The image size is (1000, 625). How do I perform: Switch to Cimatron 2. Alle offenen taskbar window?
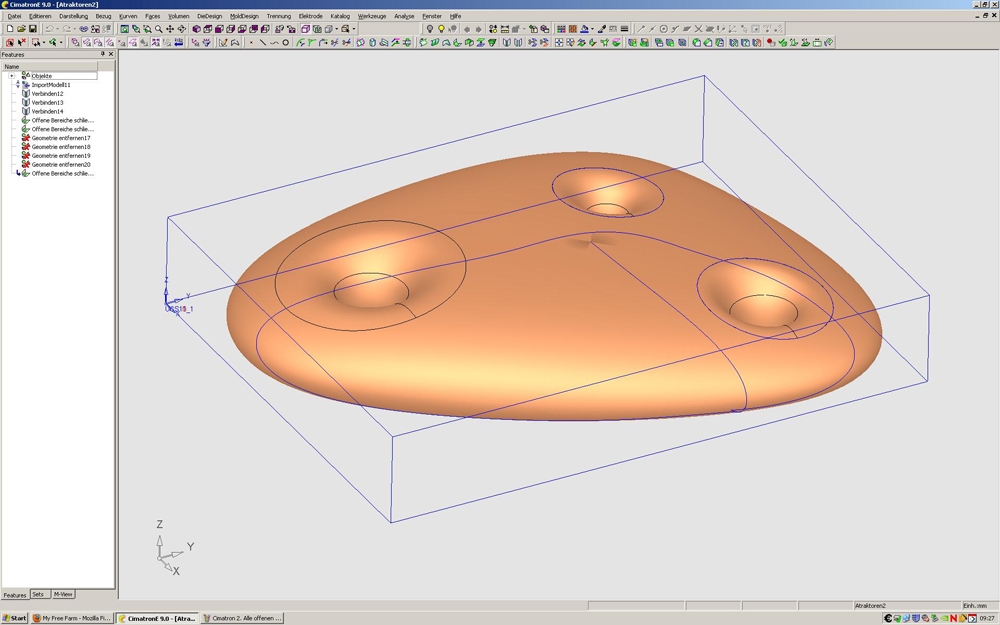click(242, 618)
